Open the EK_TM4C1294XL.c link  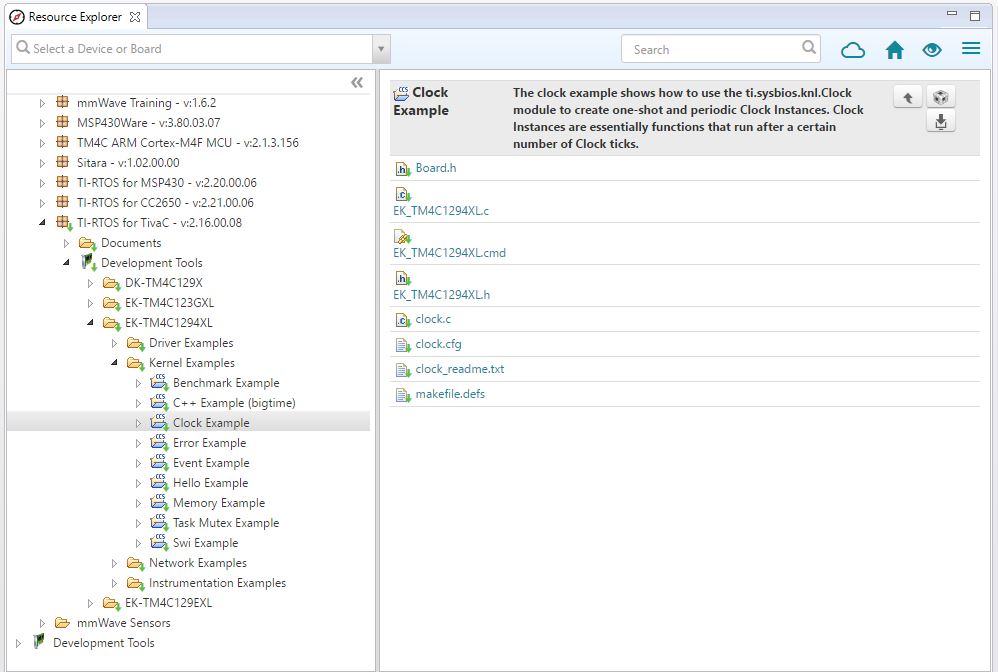click(x=441, y=211)
